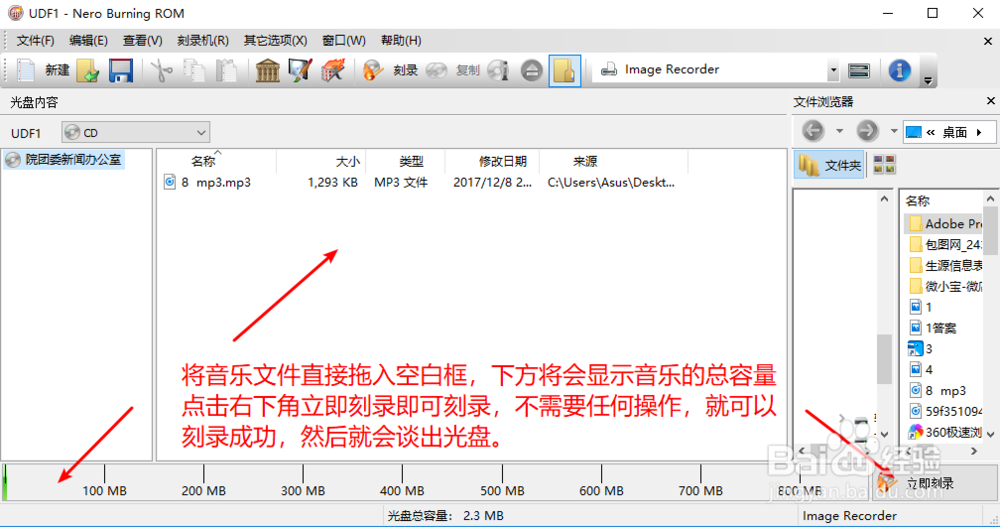
Task: Click the 刻录 burn label in toolbar
Action: [x=405, y=70]
